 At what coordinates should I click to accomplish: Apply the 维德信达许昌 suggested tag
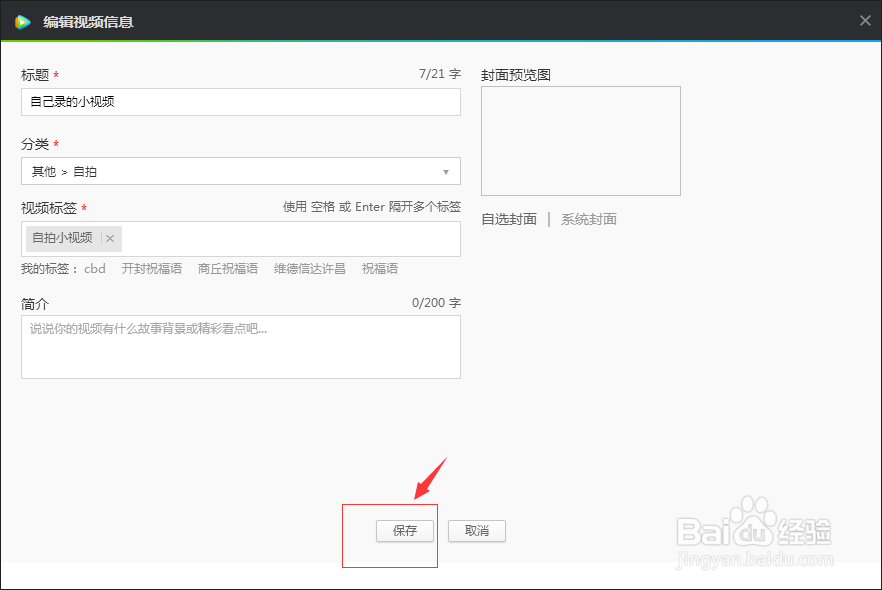[x=309, y=268]
